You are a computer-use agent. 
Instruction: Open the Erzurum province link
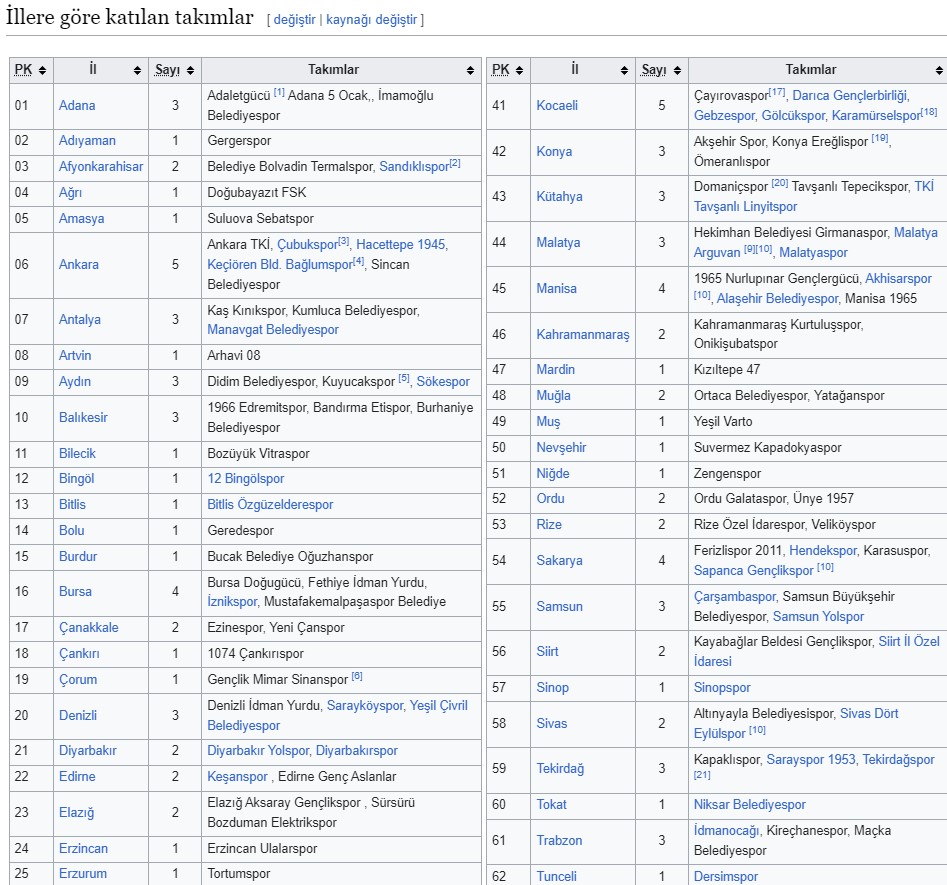83,874
